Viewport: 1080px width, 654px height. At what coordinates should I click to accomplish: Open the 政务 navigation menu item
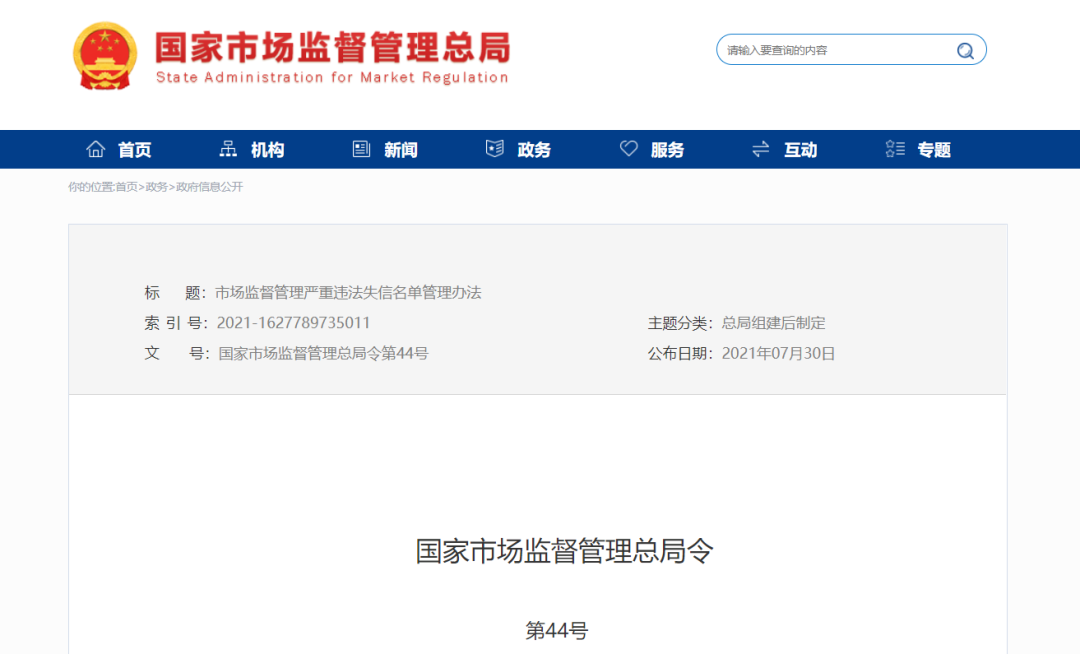click(x=535, y=149)
